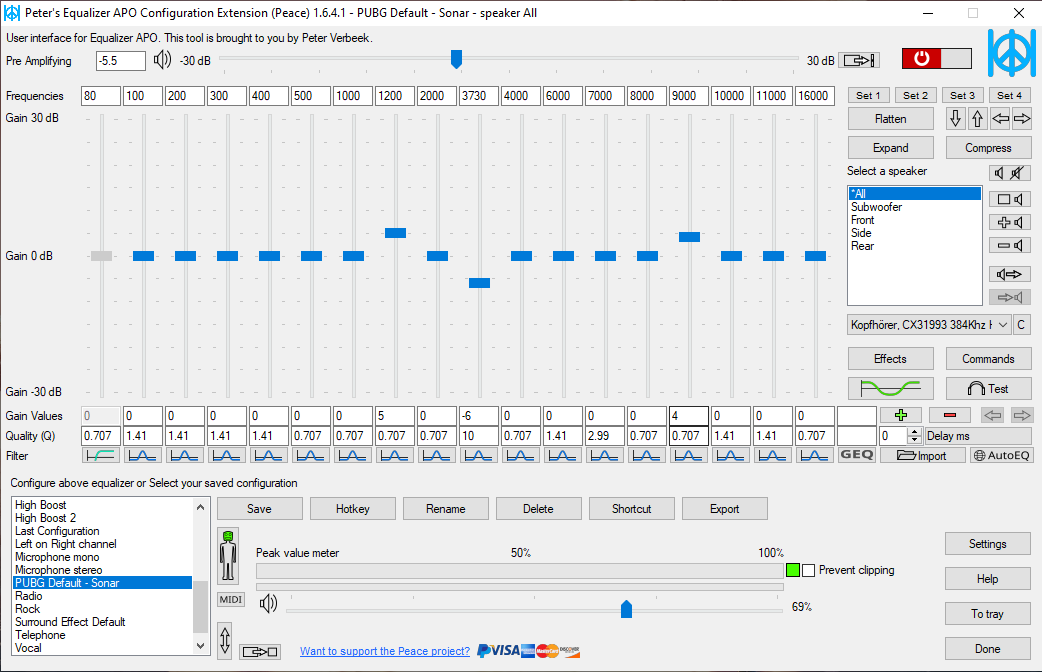Click the MIDI button
This screenshot has width=1042, height=672.
pyautogui.click(x=231, y=600)
